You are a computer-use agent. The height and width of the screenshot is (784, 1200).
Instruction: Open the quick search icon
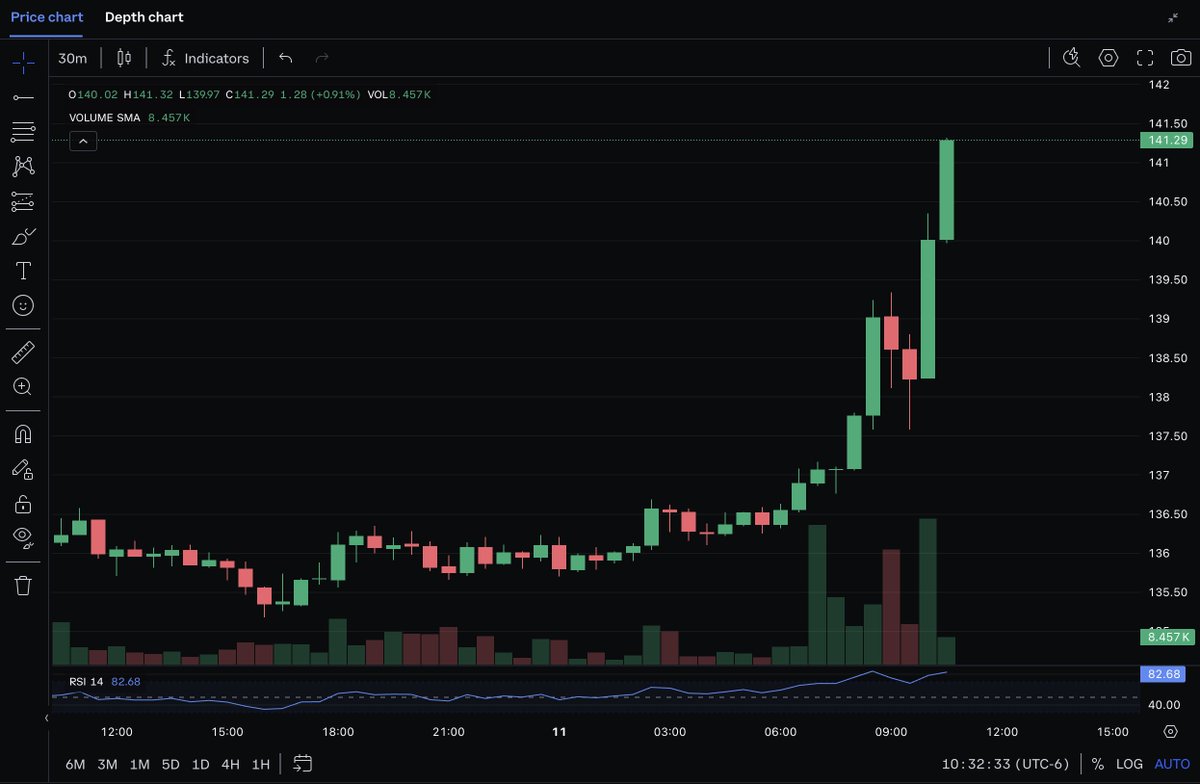point(1071,58)
